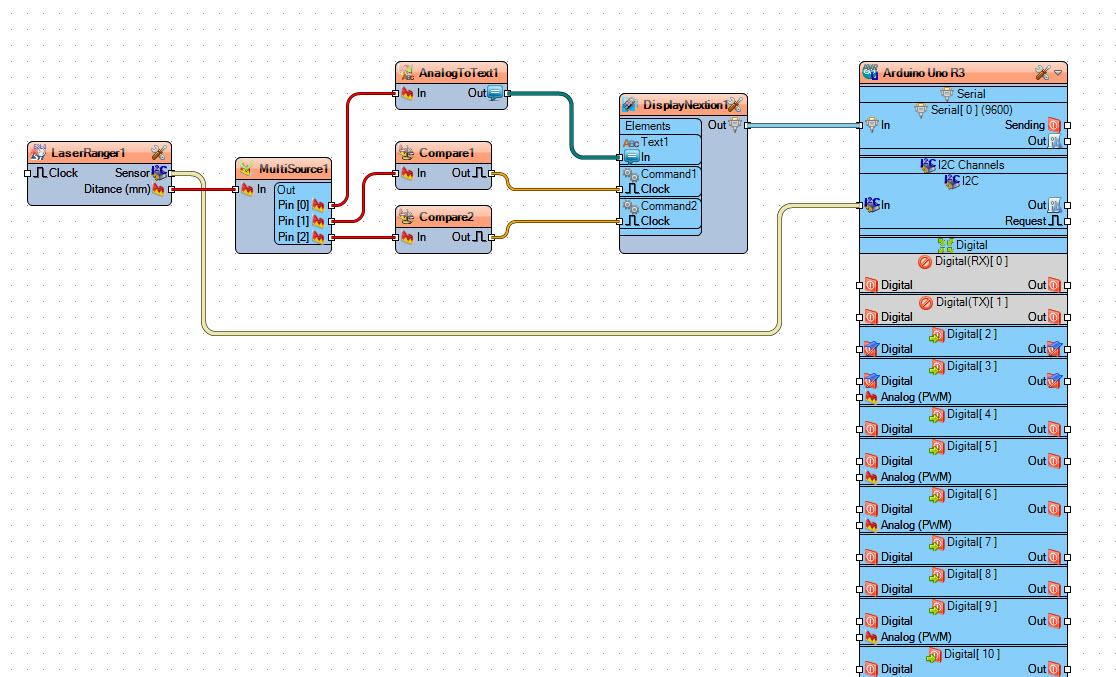Click Compare2 In analog pin icon

click(x=407, y=237)
